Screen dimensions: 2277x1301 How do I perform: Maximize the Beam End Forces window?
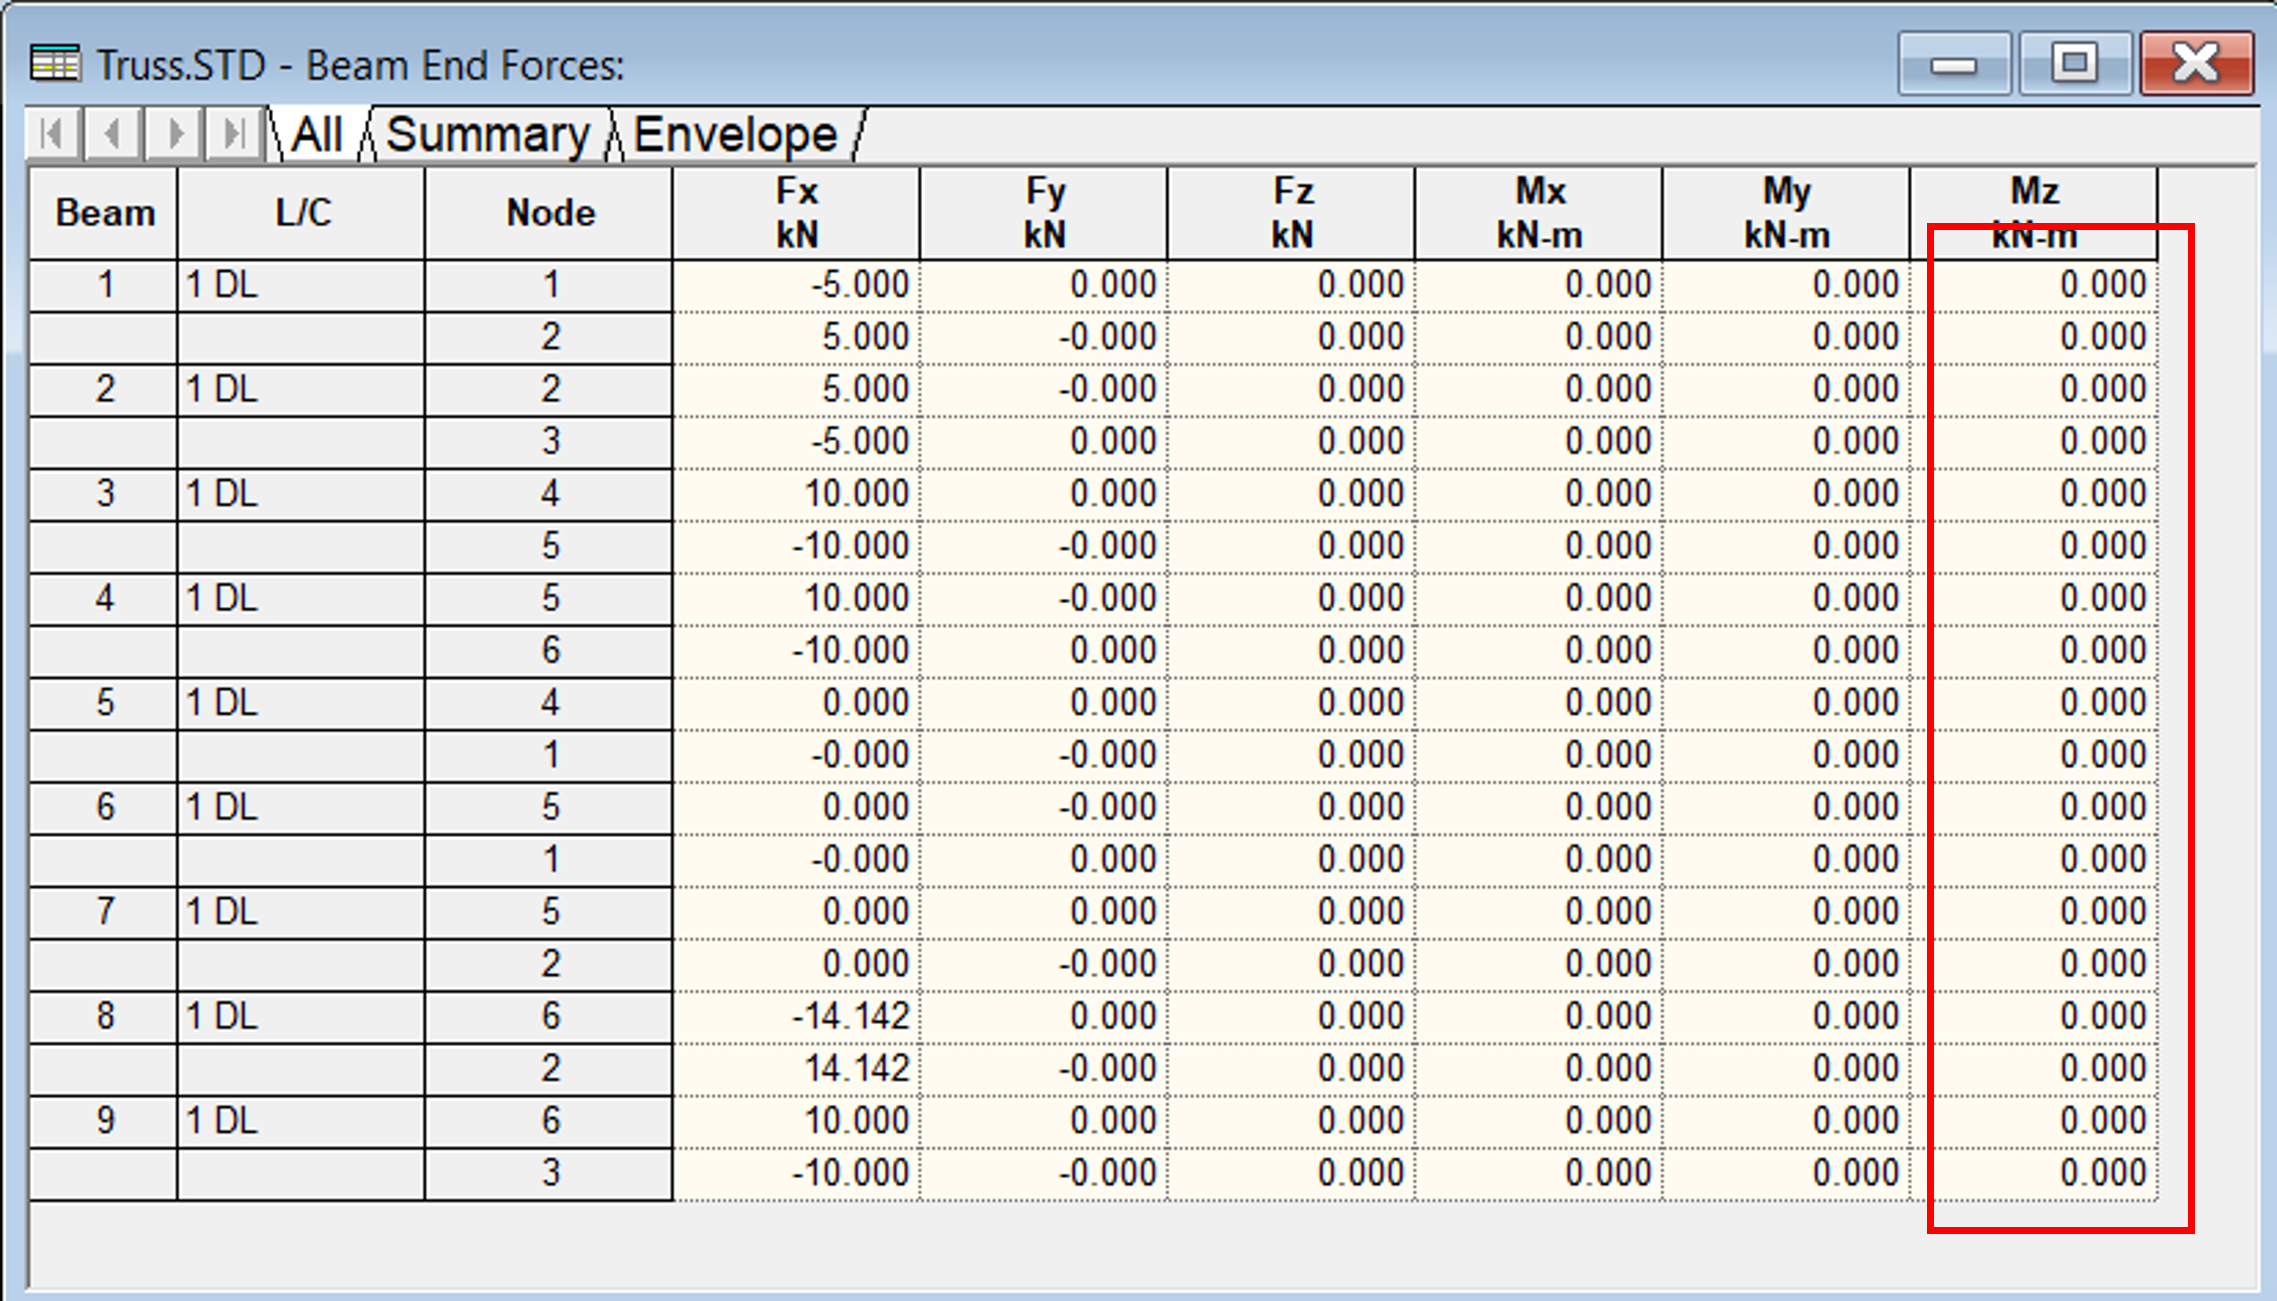click(2074, 64)
